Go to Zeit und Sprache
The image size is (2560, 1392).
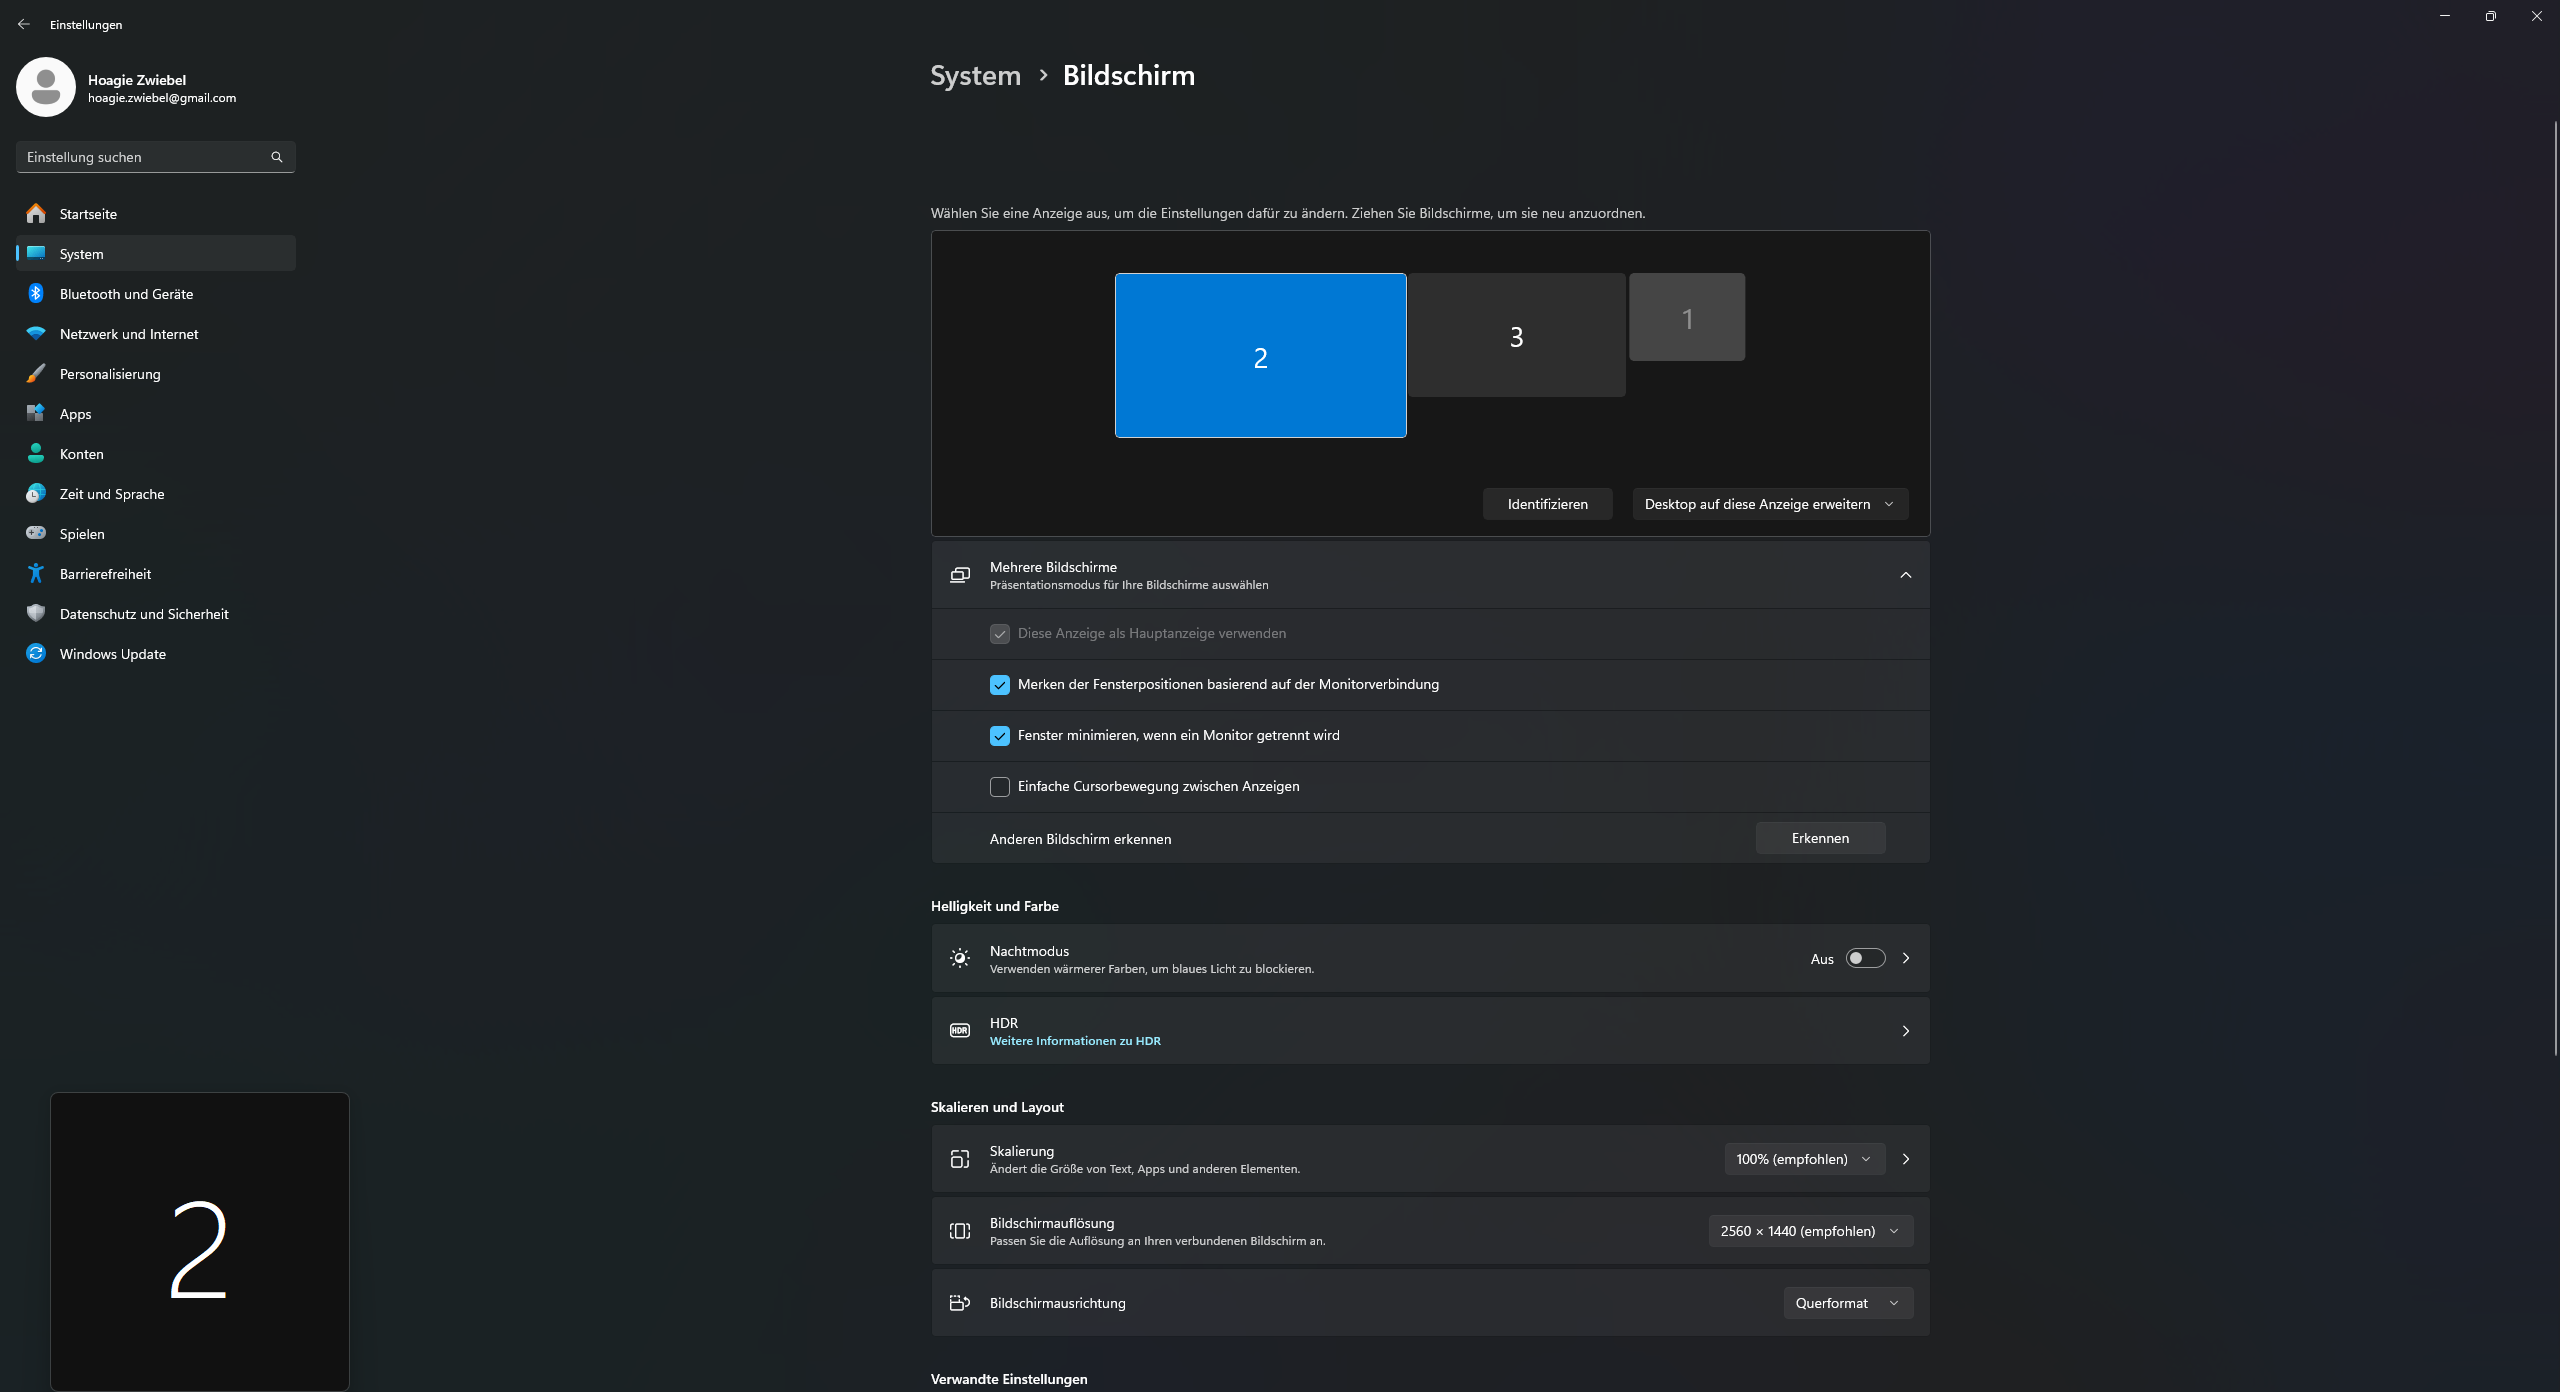point(112,494)
